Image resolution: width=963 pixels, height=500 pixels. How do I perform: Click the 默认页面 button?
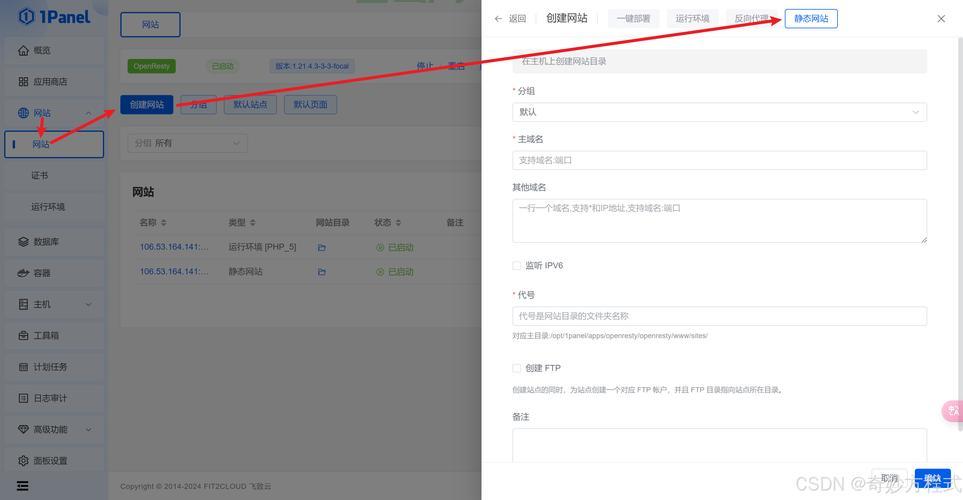pos(310,104)
